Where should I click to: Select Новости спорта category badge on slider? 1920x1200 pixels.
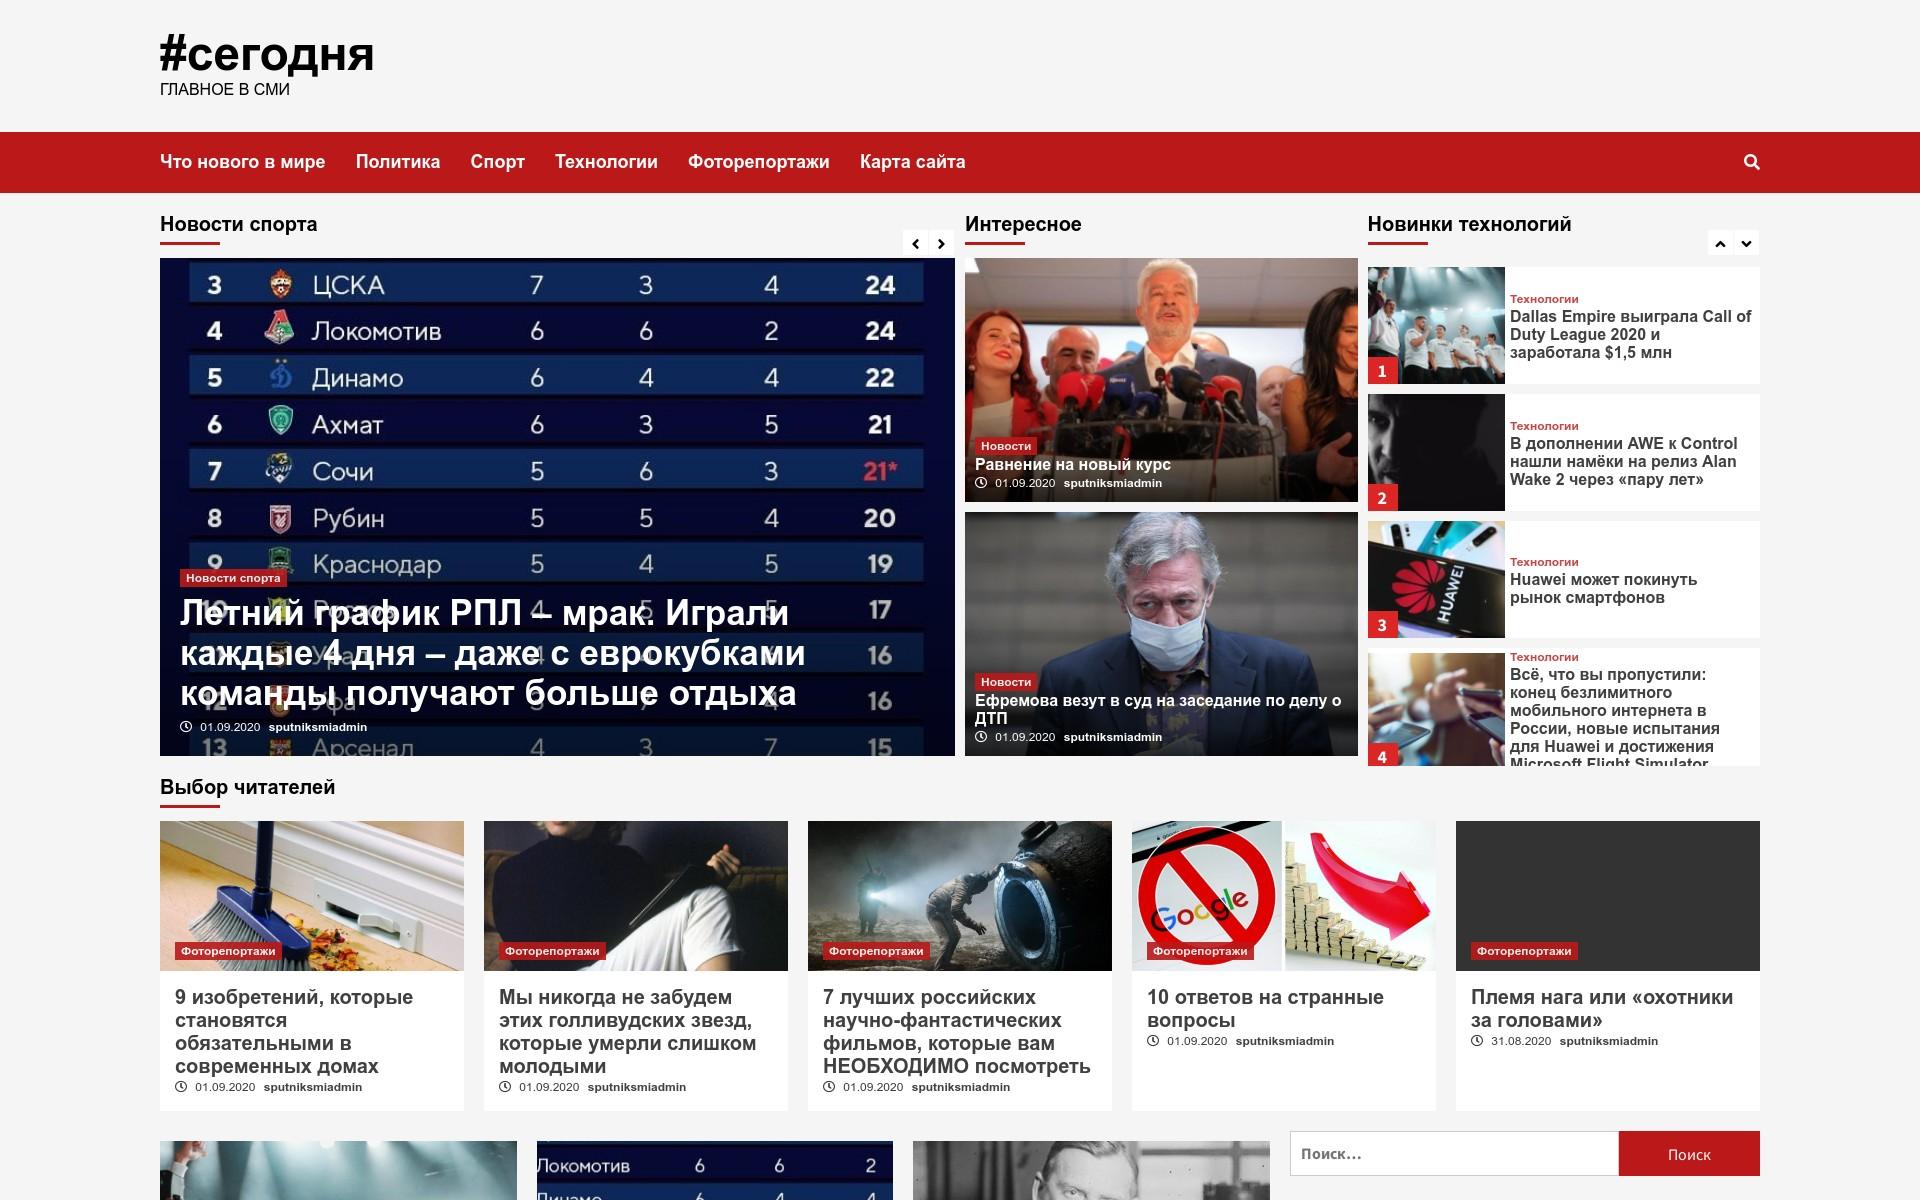pos(233,578)
